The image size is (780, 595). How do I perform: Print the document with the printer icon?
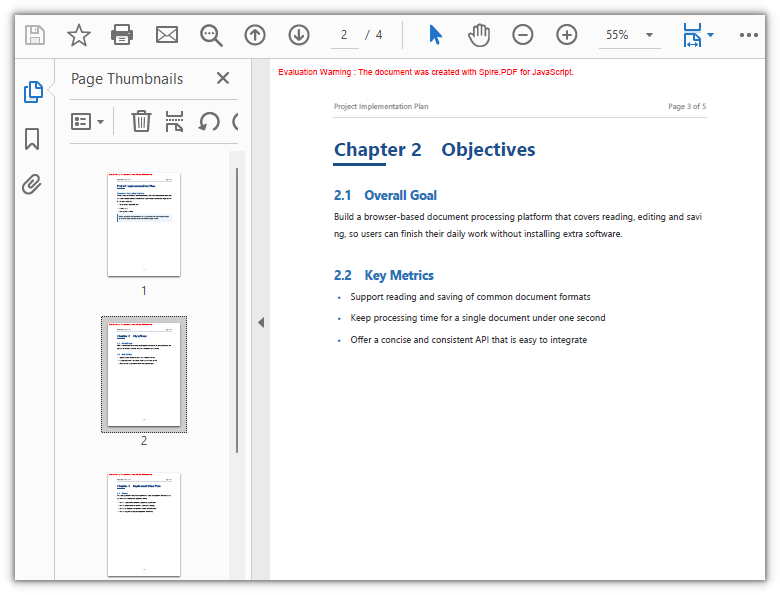coord(122,35)
